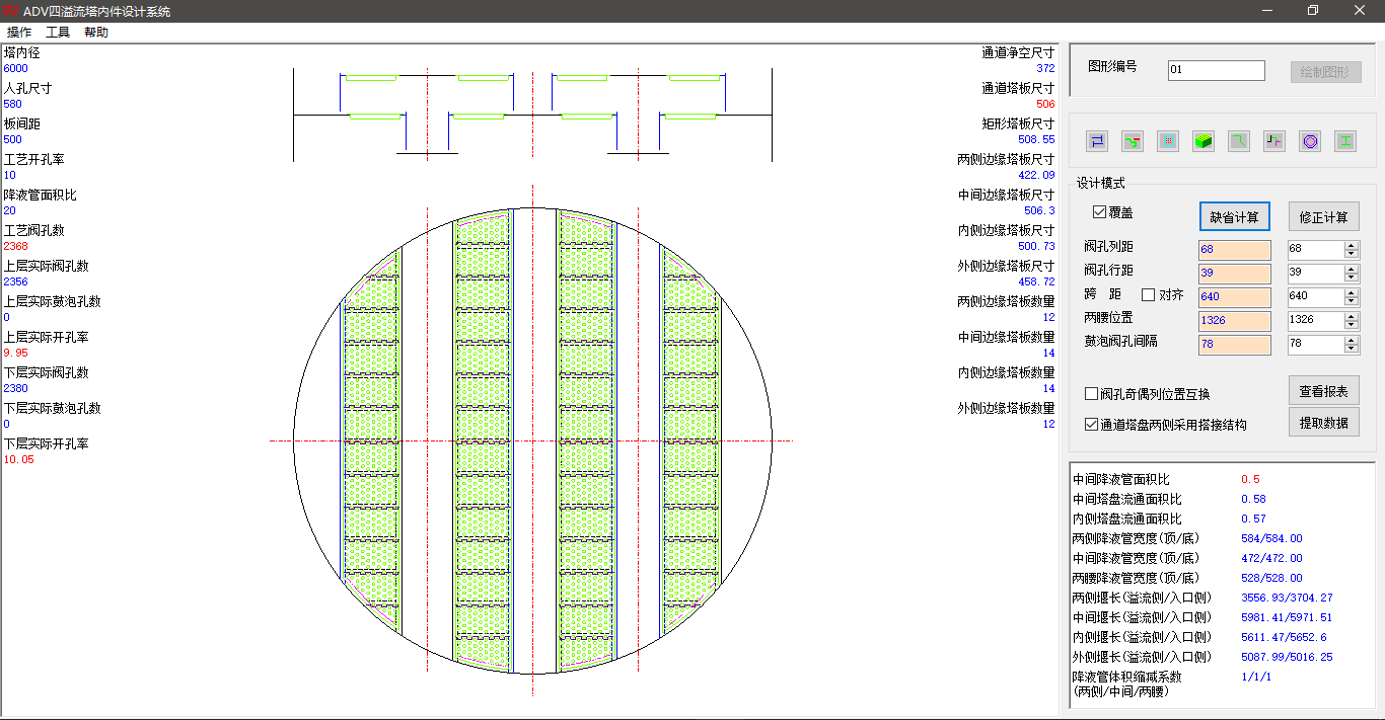Click the blue double-bracket tray layout icon
This screenshot has height=720, width=1385.
pyautogui.click(x=1097, y=142)
